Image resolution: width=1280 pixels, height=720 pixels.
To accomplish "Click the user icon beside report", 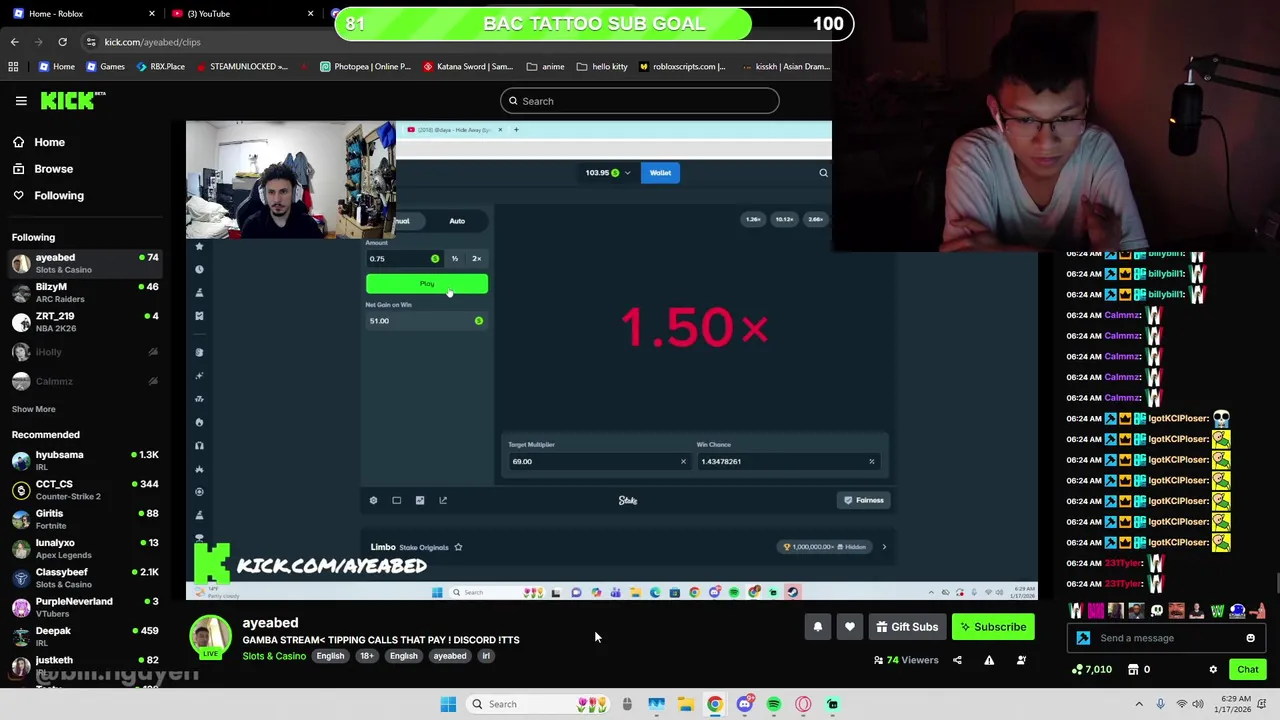I will click(x=1021, y=660).
